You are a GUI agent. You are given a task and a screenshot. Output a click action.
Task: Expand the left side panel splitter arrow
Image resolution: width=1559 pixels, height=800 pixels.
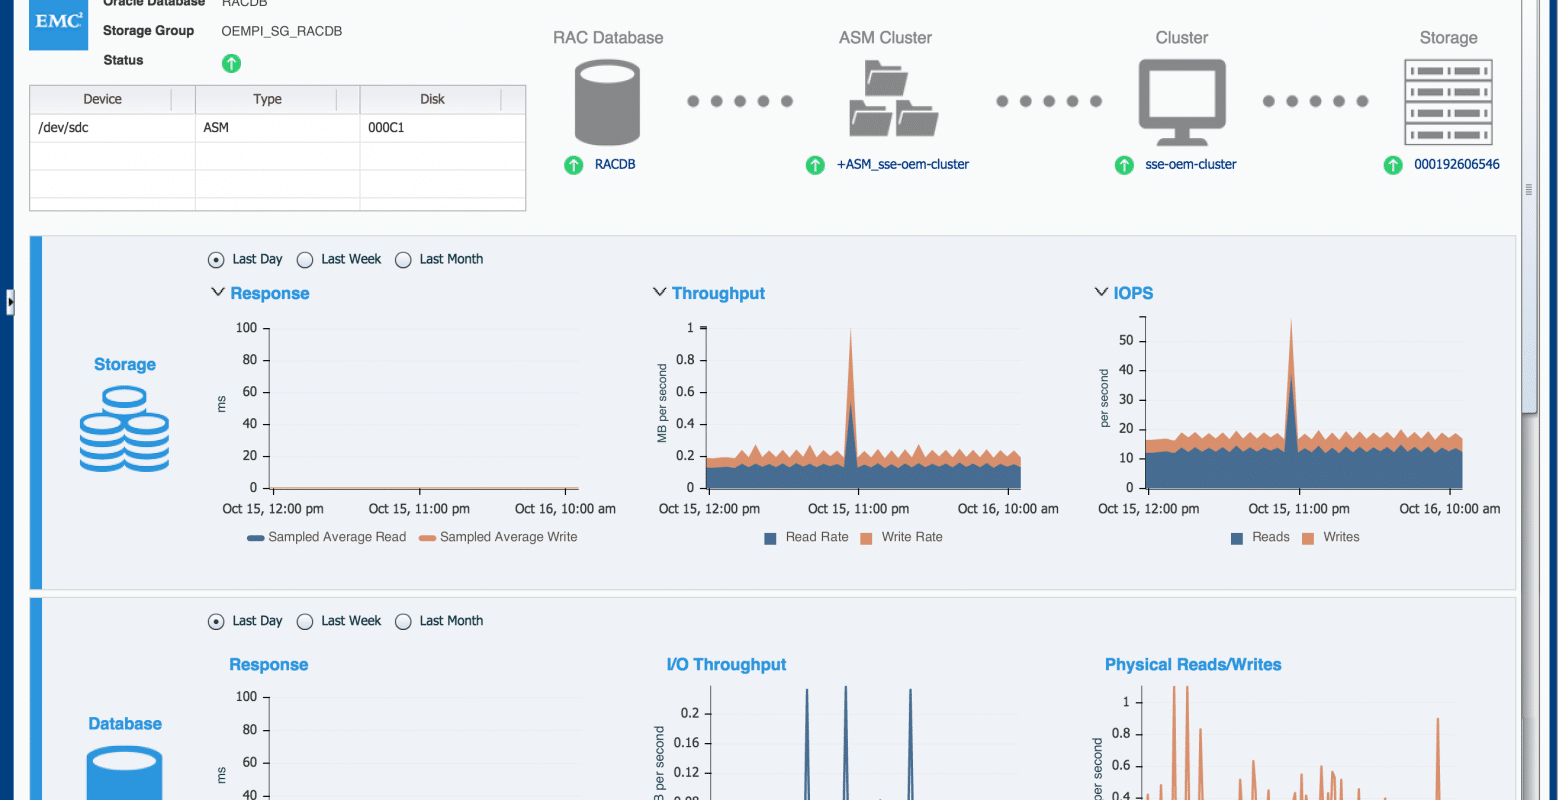(x=10, y=302)
